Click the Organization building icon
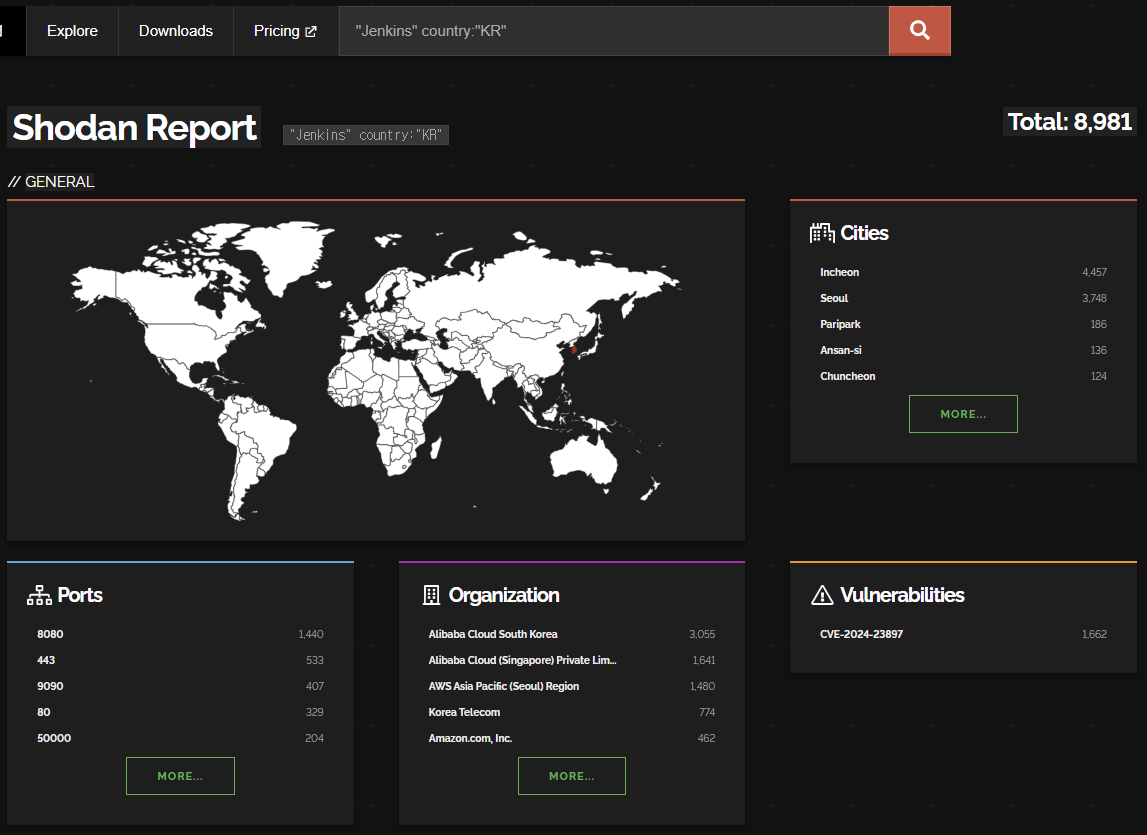The height and width of the screenshot is (835, 1147). tap(432, 595)
